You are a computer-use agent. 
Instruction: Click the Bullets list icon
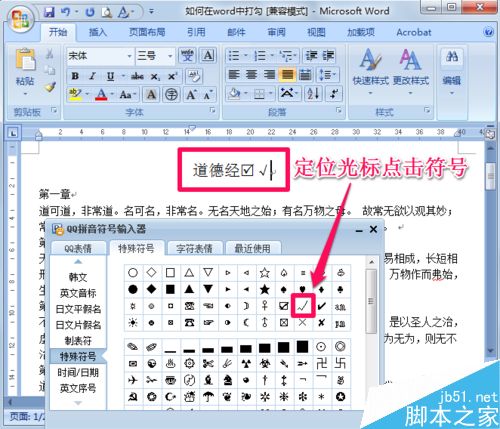click(x=234, y=56)
